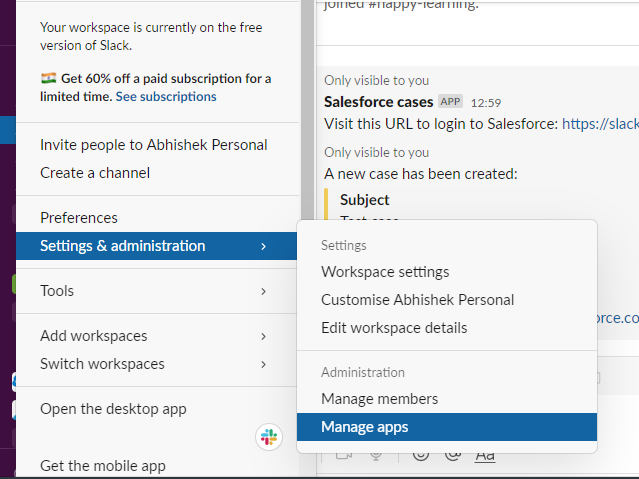Select Customise Abhishek Personal
This screenshot has width=639, height=479.
[x=447, y=300]
